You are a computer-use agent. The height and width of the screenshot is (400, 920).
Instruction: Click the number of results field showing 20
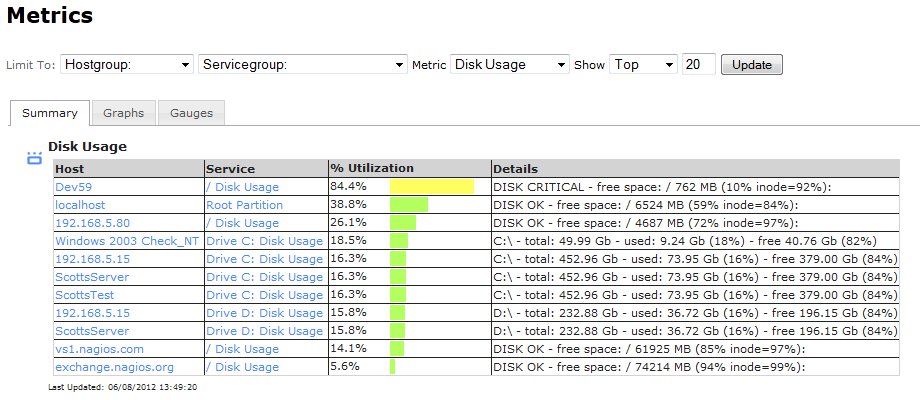[x=699, y=65]
